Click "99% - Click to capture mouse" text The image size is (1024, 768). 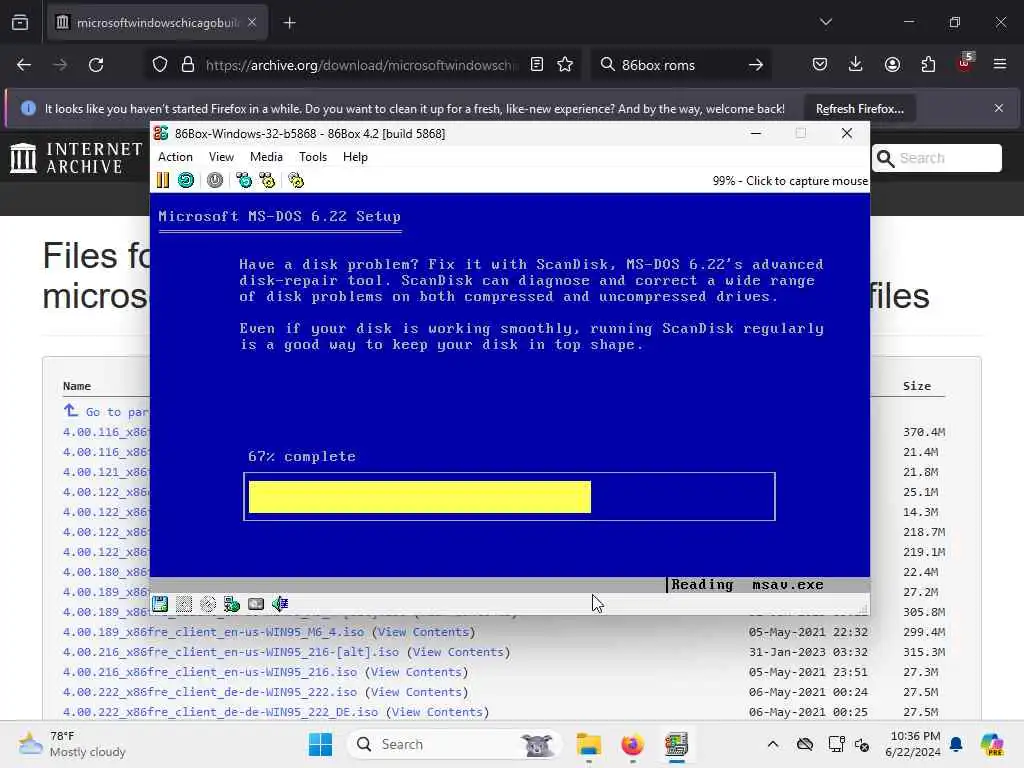coord(790,181)
